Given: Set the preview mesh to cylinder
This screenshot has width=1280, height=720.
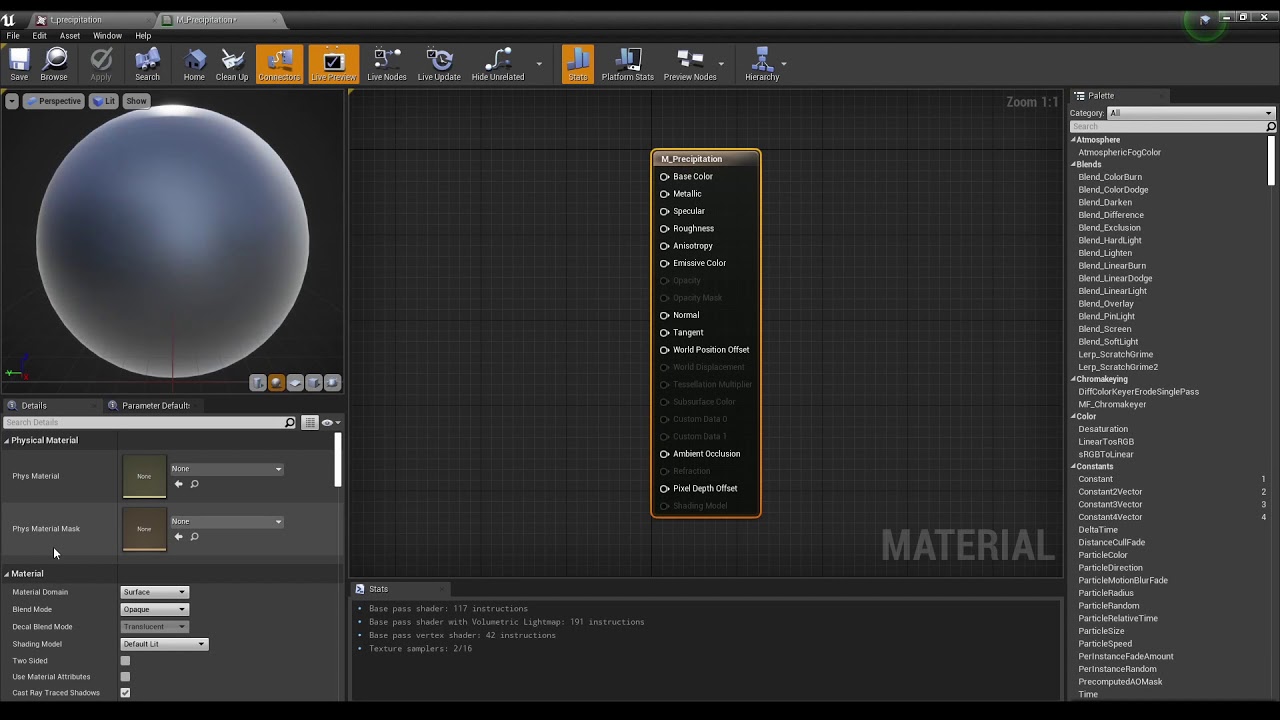Looking at the screenshot, I should pos(258,383).
